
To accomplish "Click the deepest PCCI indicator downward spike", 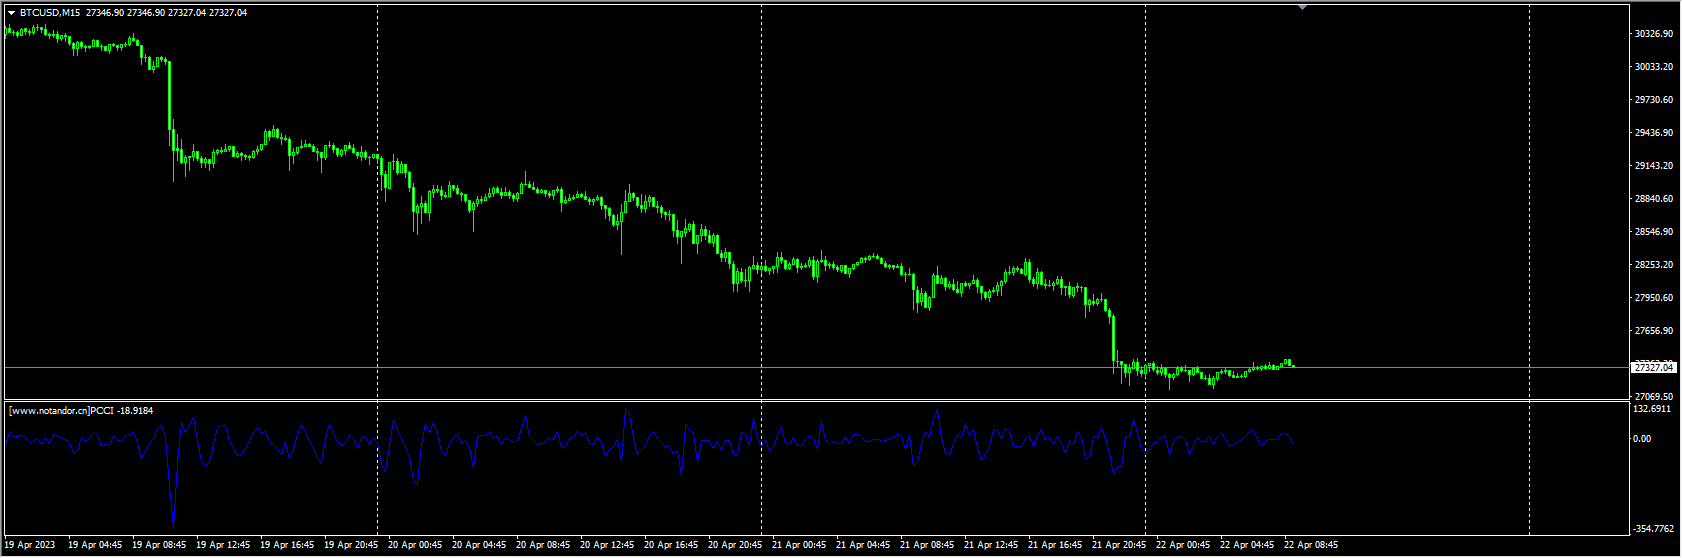I will (x=174, y=521).
